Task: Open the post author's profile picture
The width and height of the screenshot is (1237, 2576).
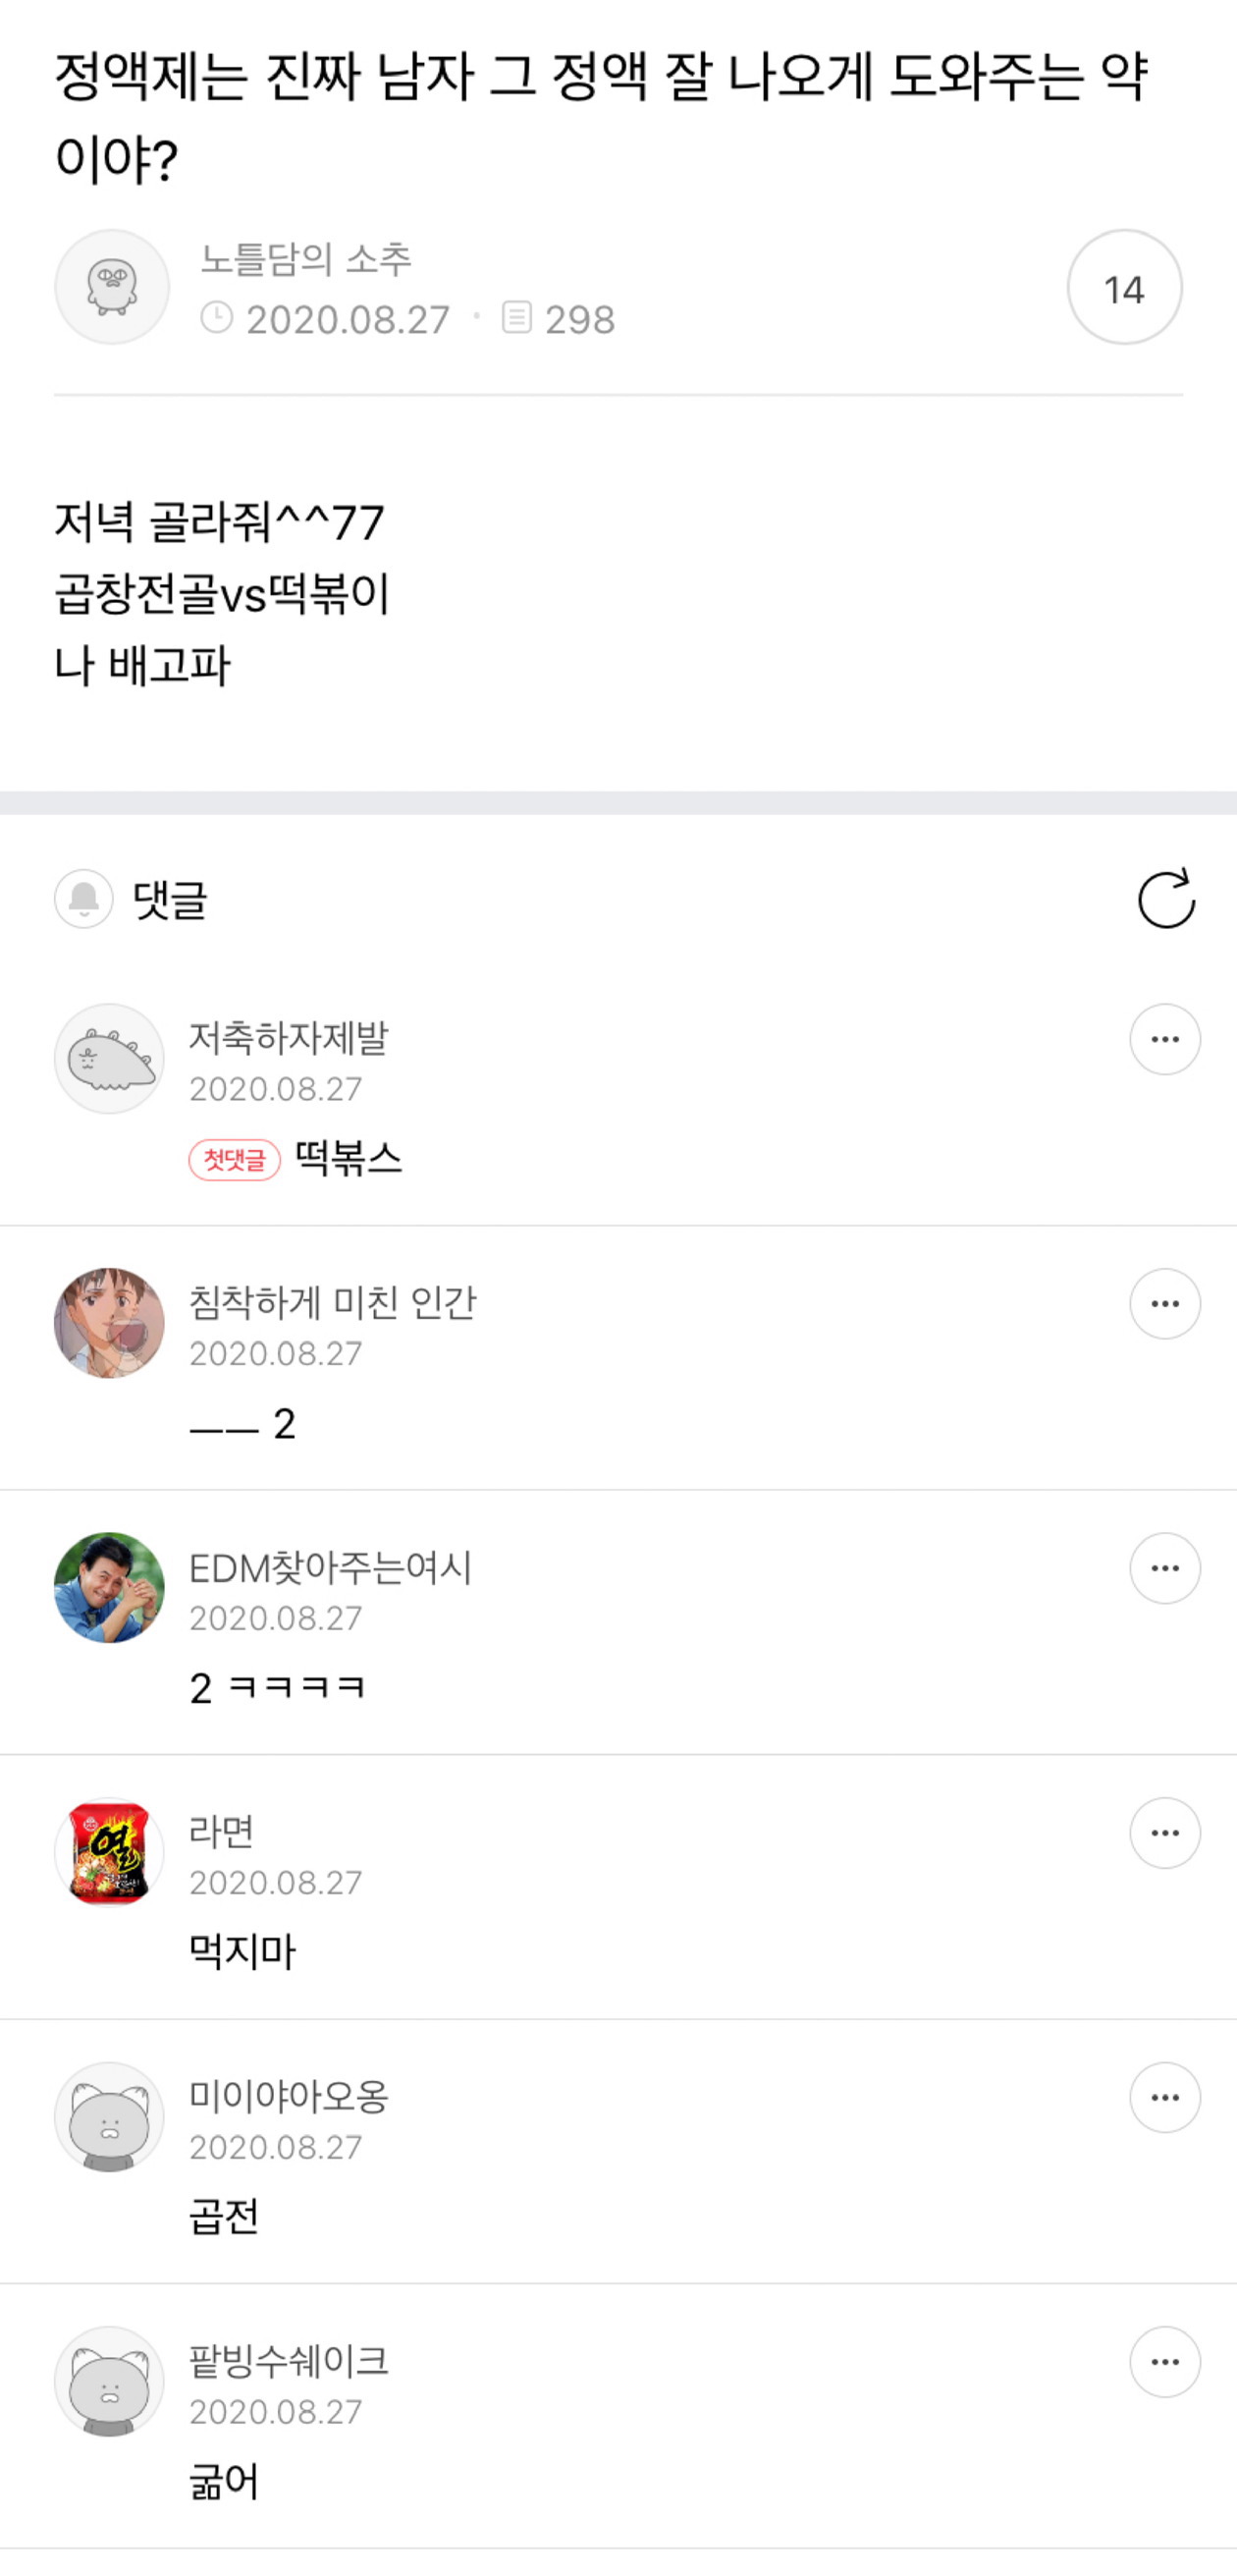Action: pyautogui.click(x=112, y=287)
